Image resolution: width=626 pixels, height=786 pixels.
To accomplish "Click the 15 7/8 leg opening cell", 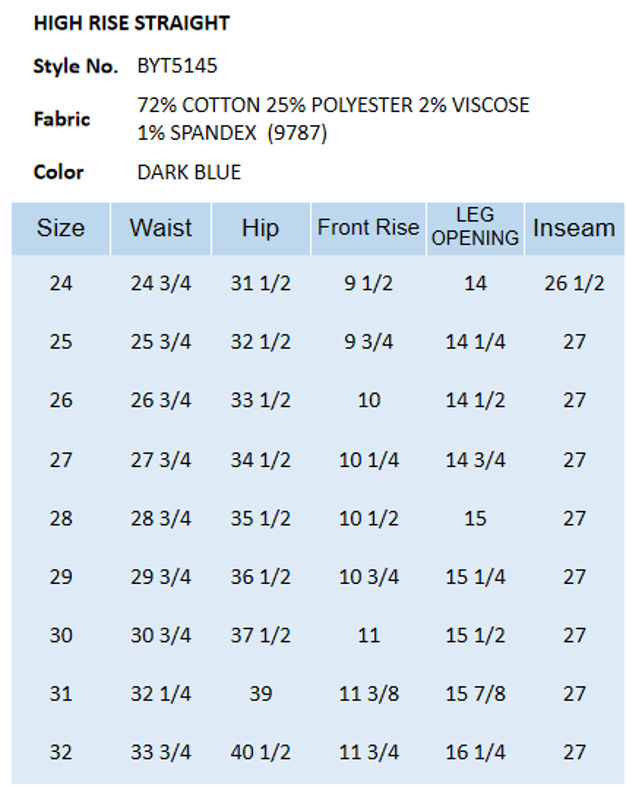I will 475,693.
